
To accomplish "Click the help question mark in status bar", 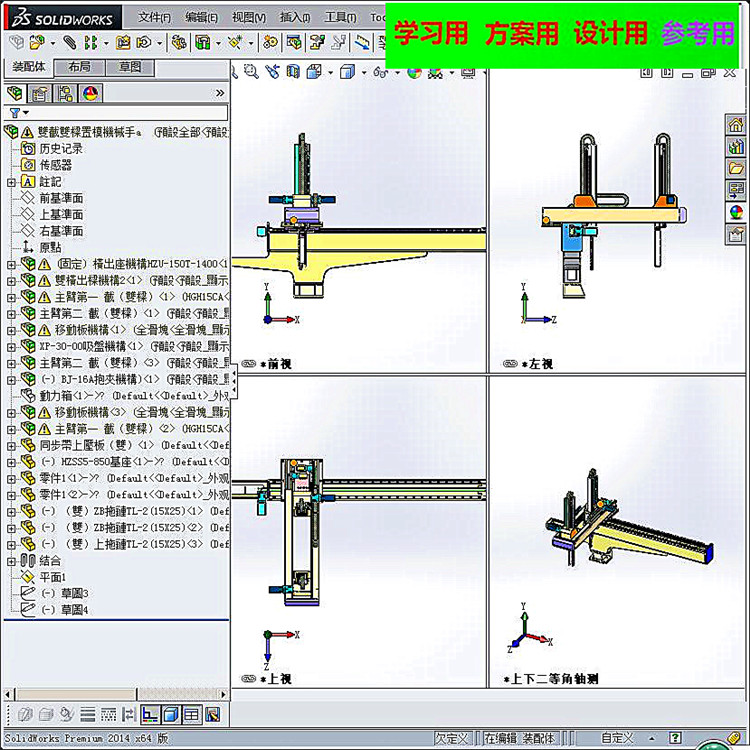I will pos(675,738).
